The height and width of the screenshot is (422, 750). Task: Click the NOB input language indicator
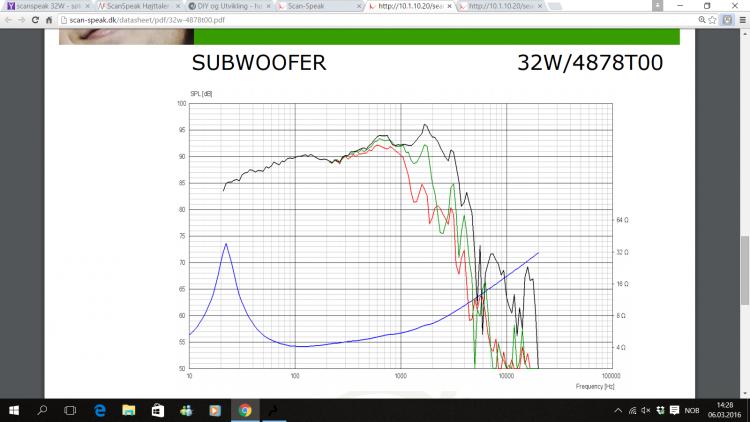pos(692,411)
